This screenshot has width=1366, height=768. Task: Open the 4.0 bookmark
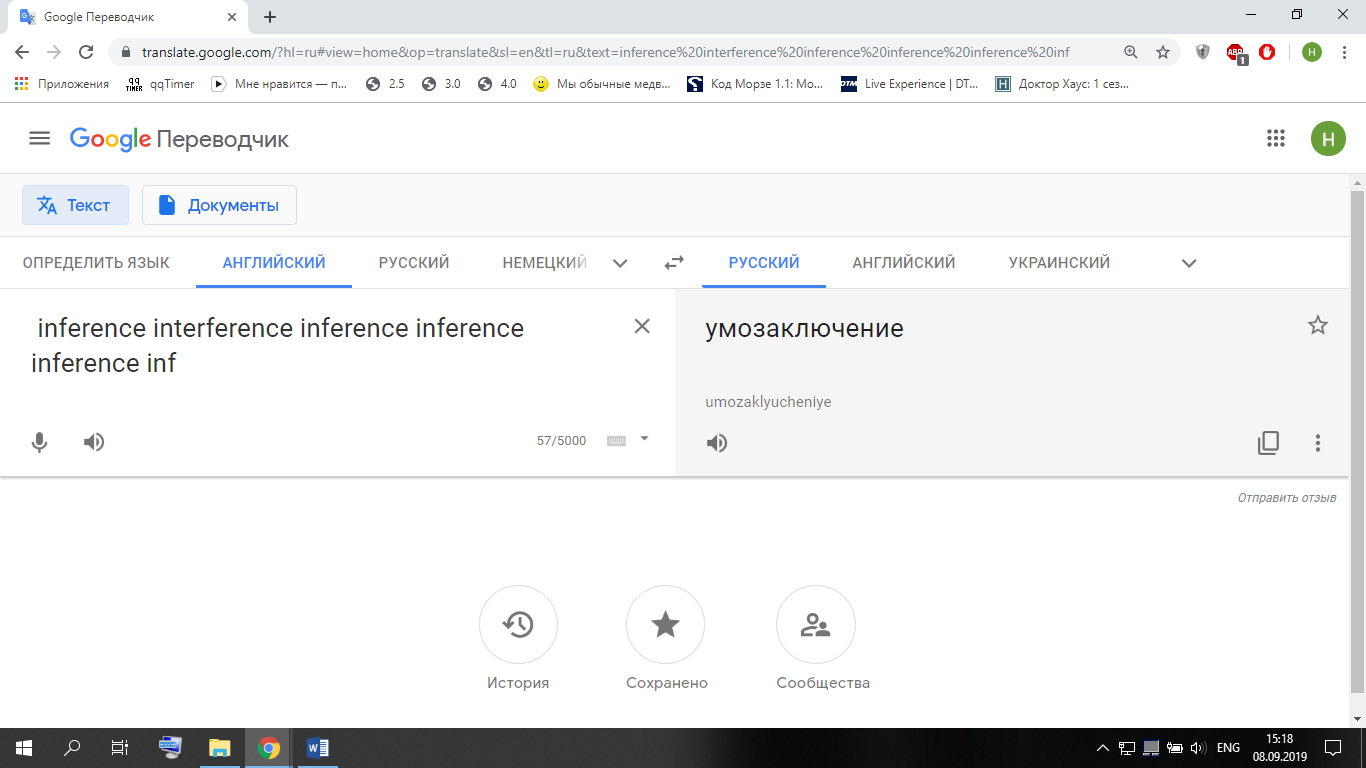click(x=497, y=84)
